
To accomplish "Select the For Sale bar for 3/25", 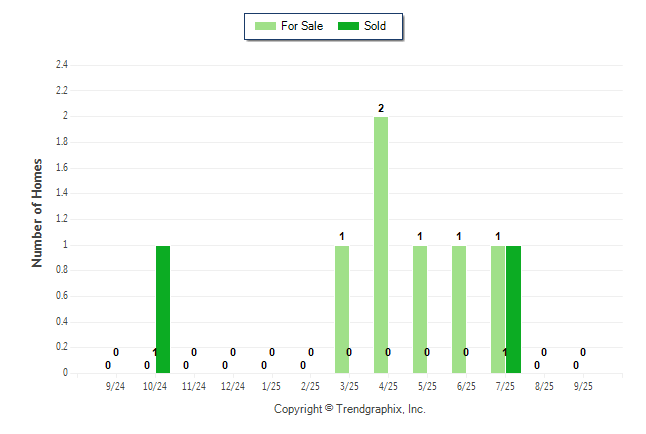I will point(342,309).
